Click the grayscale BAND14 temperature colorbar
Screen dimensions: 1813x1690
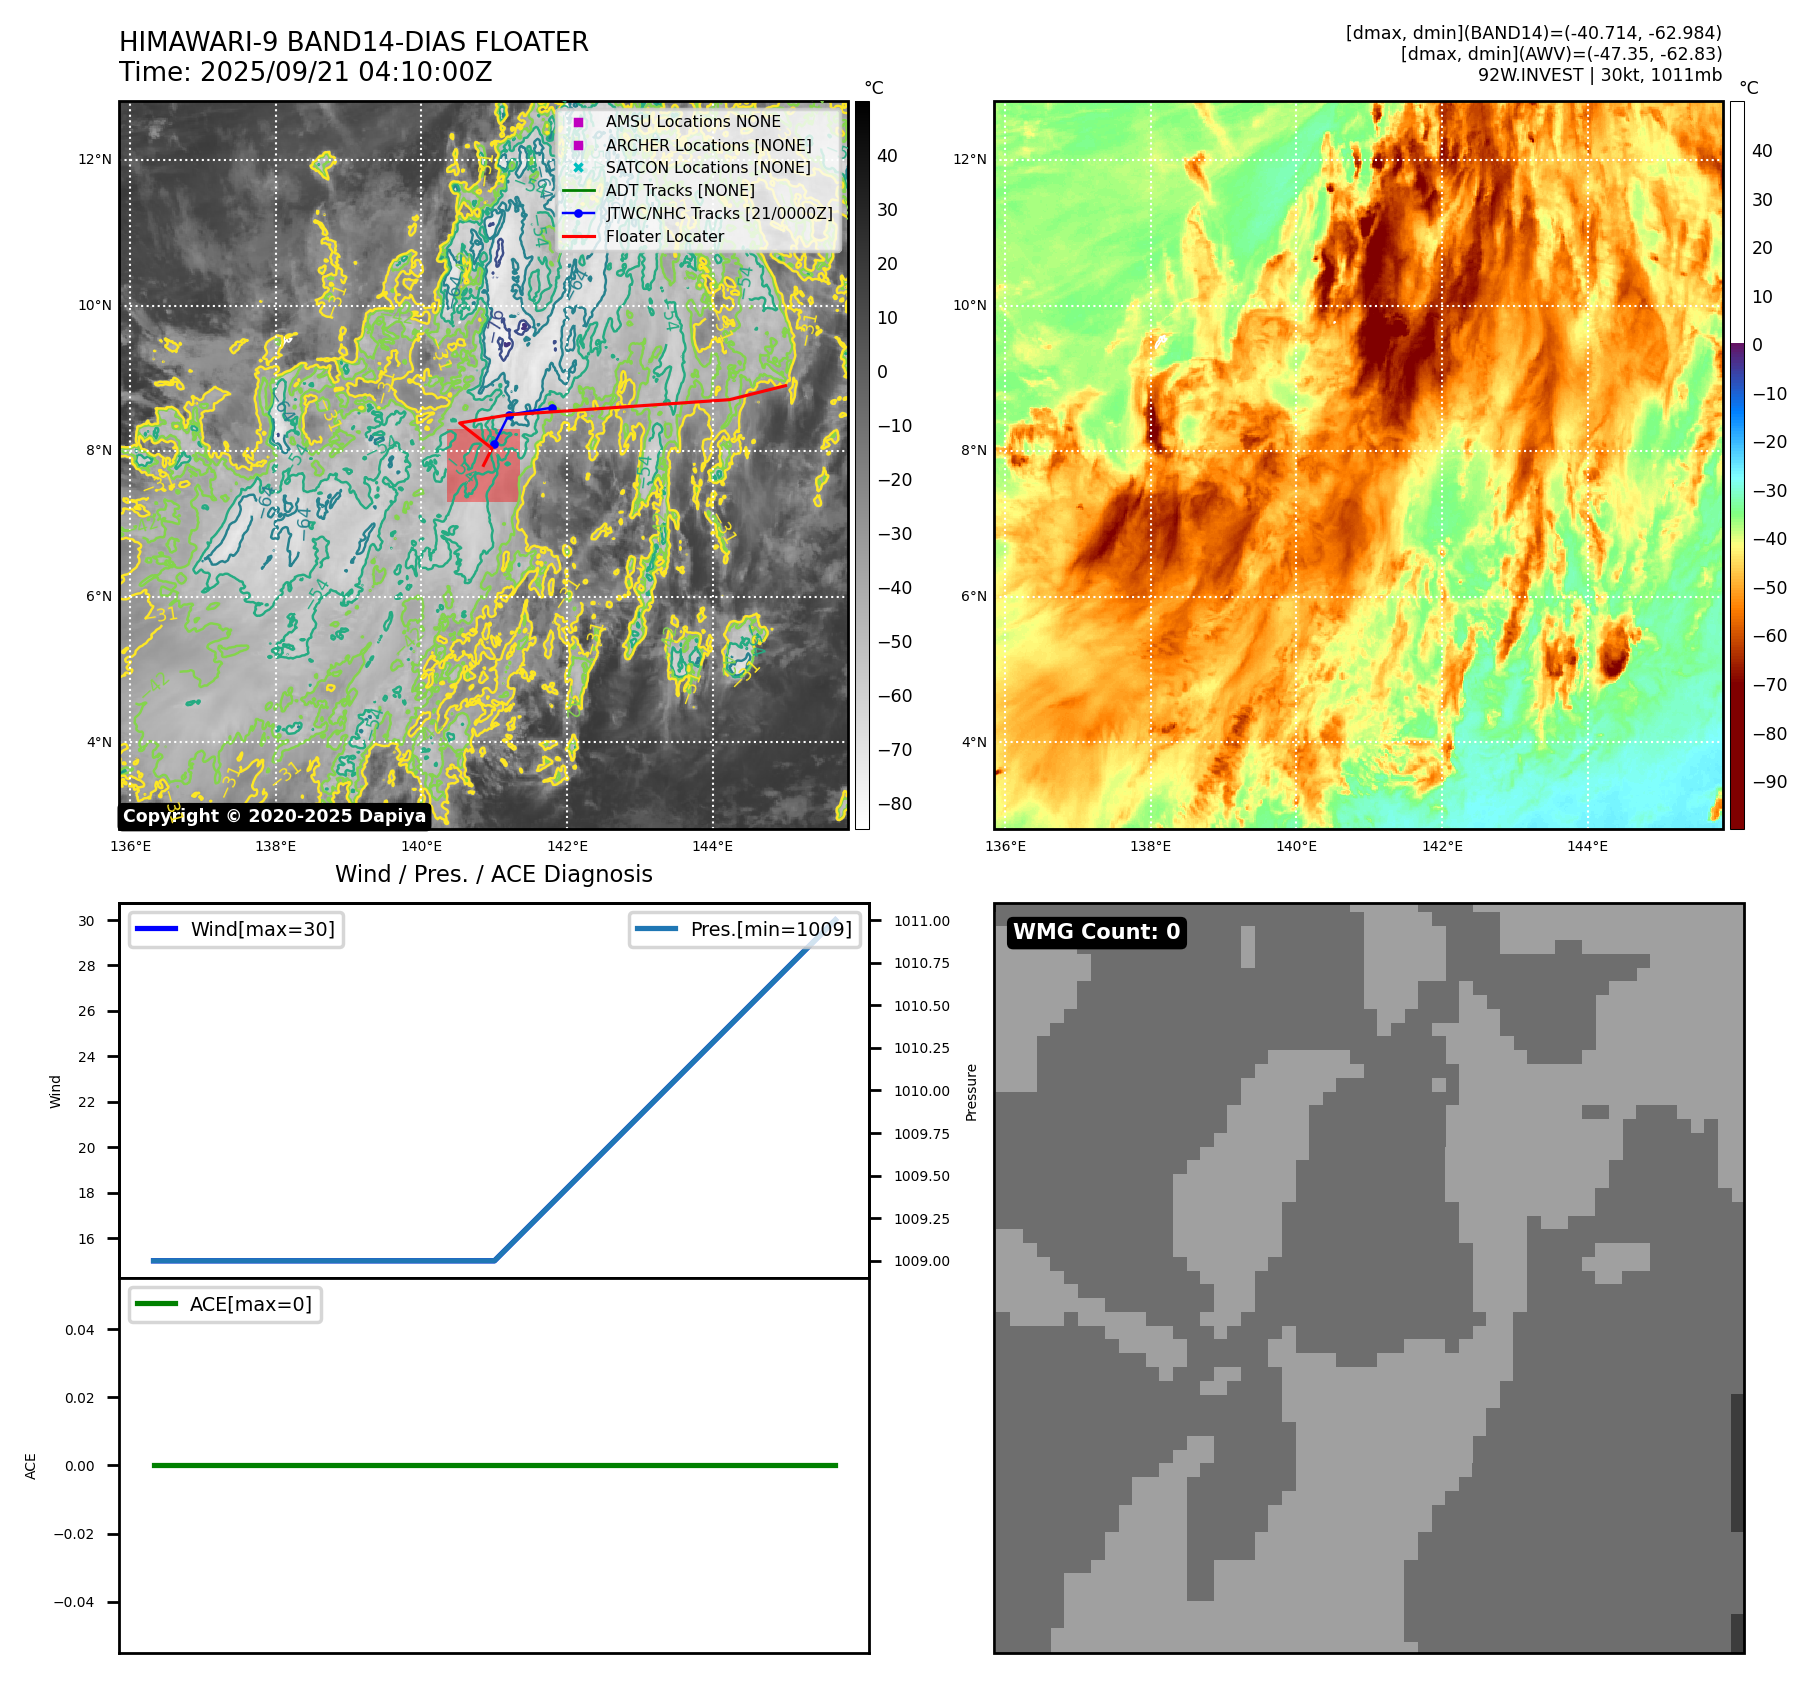[862, 465]
